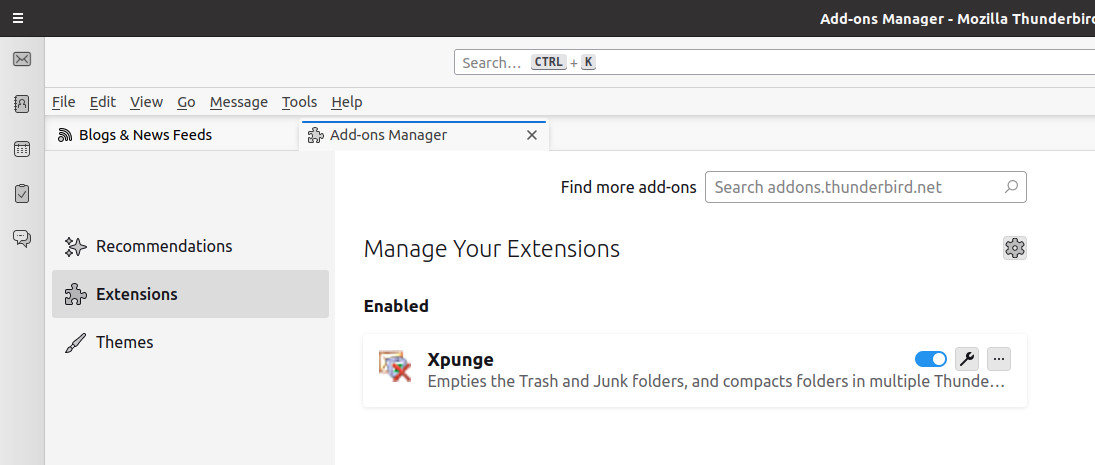Click the Xpunge extension name
Viewport: 1095px width, 465px height.
[x=460, y=360]
